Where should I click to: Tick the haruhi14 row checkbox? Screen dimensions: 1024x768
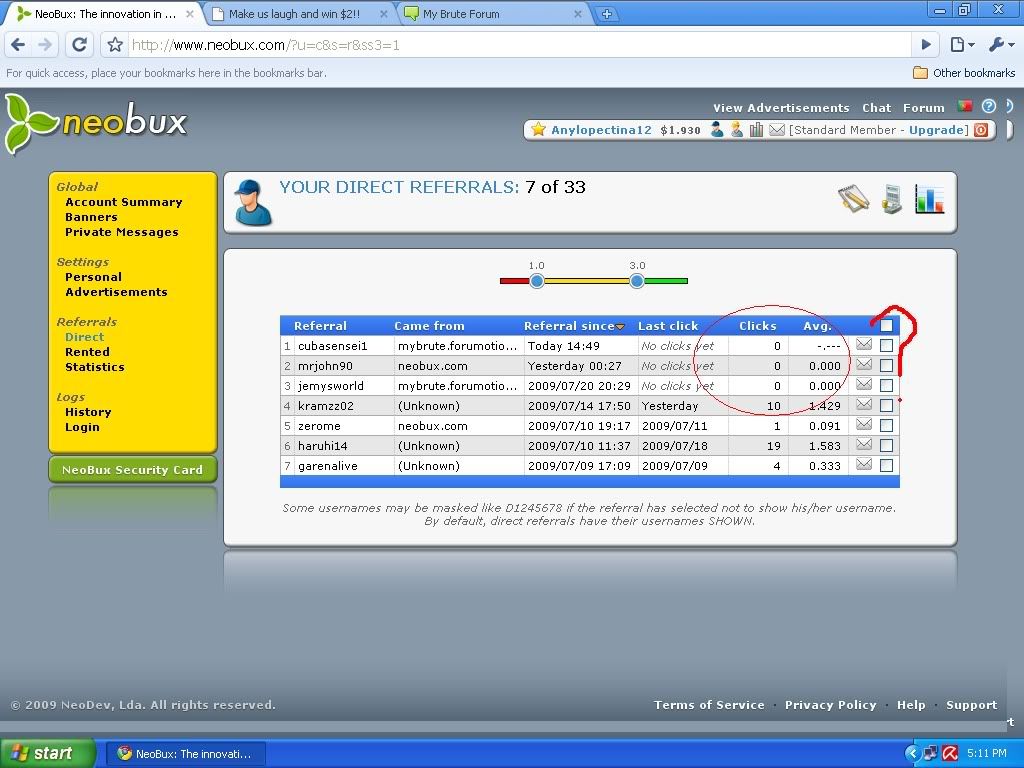(x=886, y=446)
